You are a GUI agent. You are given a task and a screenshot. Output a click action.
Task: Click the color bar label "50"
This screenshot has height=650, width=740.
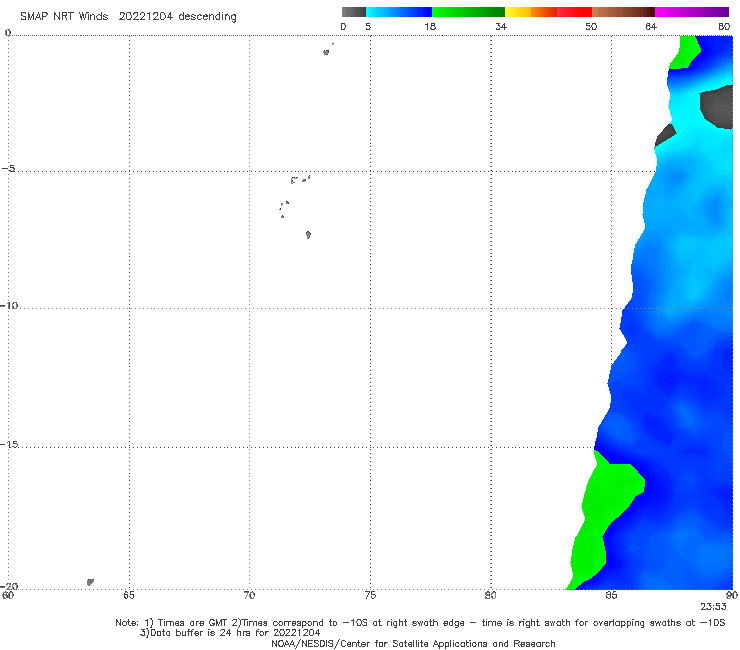click(x=591, y=26)
